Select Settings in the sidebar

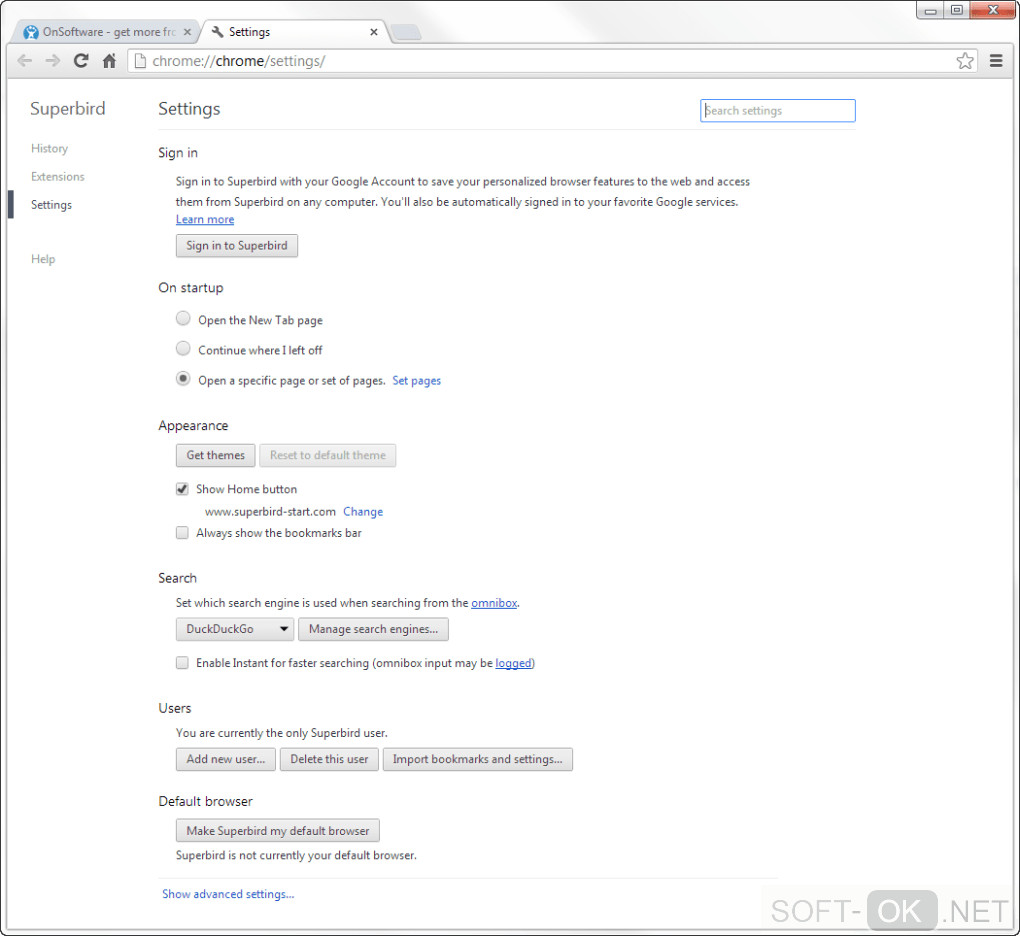click(x=51, y=205)
